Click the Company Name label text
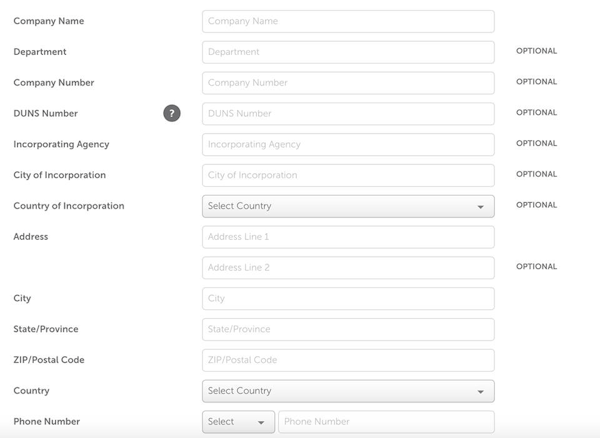Viewport: 600px width, 438px height. 49,21
